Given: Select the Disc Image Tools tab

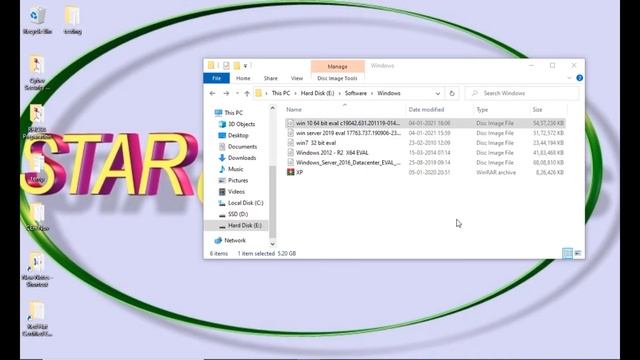Looking at the screenshot, I should coord(337,78).
